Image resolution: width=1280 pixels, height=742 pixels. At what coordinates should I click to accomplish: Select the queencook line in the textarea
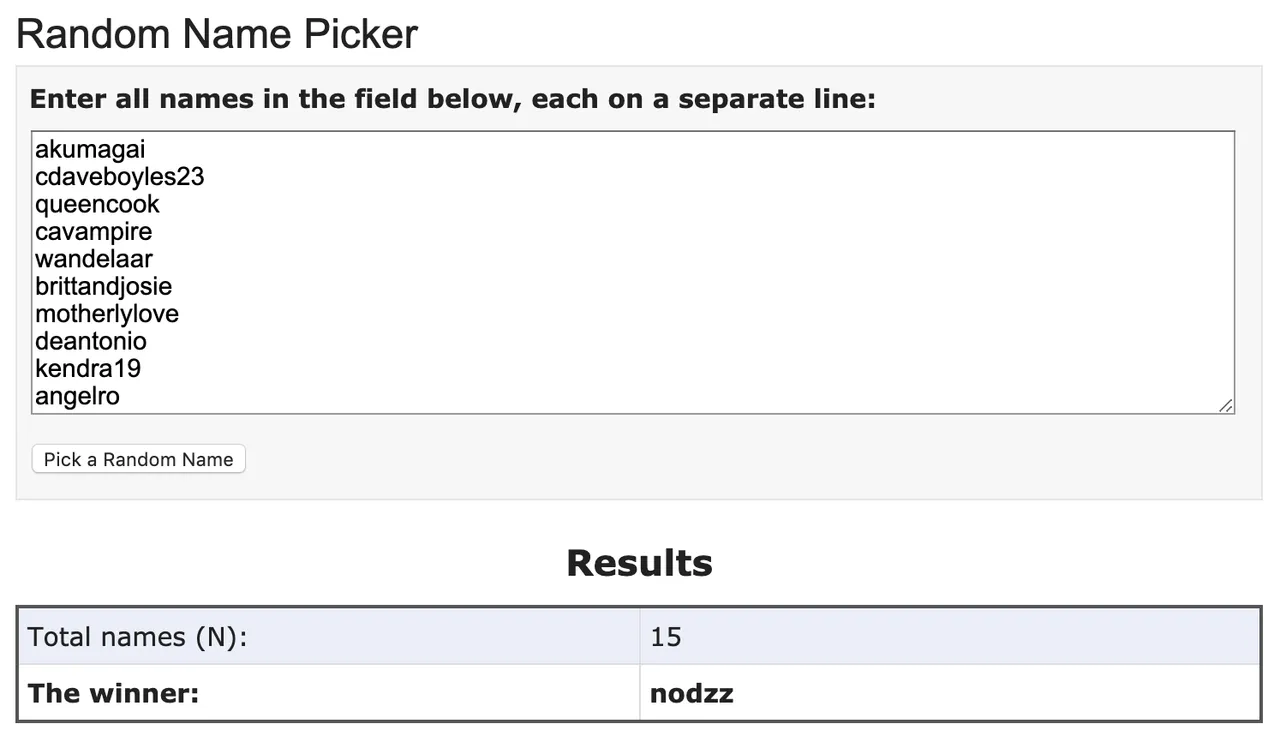click(97, 205)
